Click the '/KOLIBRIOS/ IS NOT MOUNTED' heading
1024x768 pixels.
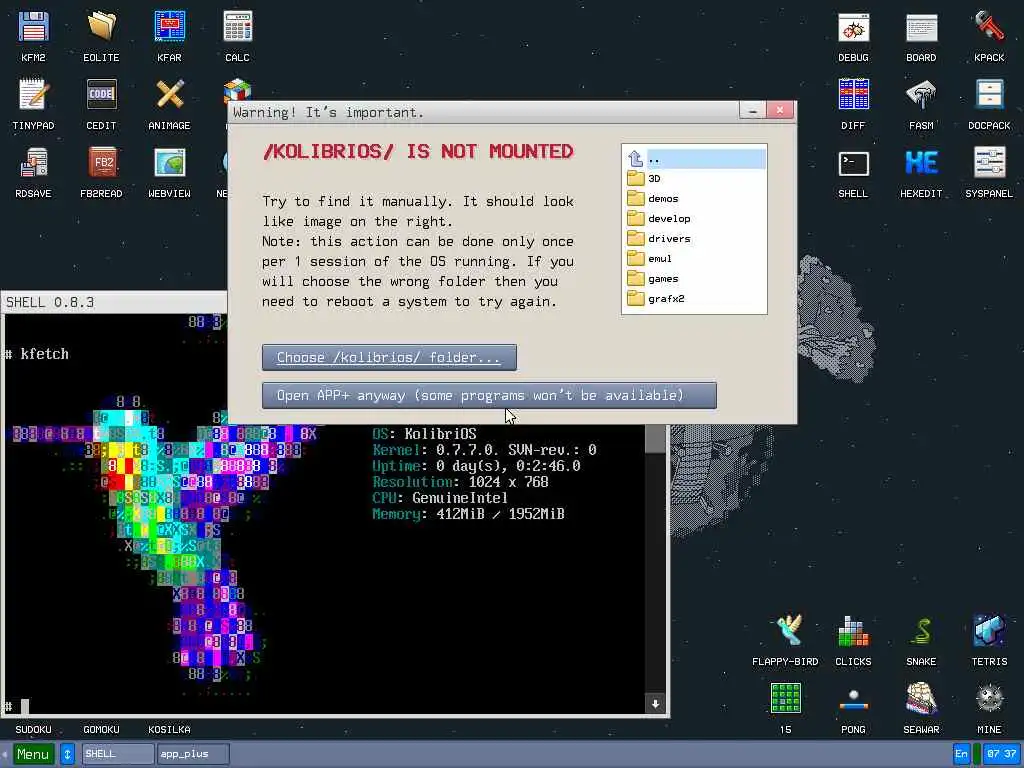[418, 152]
